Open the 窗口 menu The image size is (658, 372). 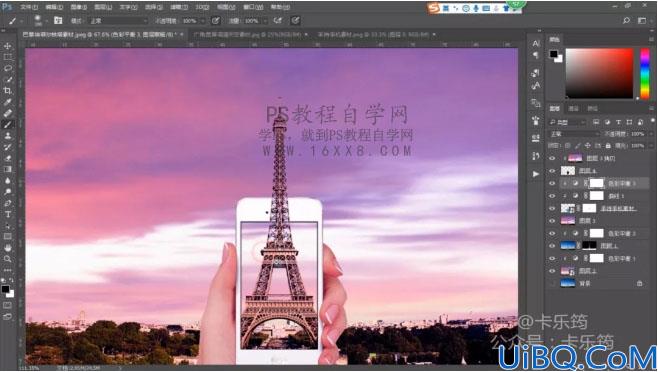(x=253, y=7)
